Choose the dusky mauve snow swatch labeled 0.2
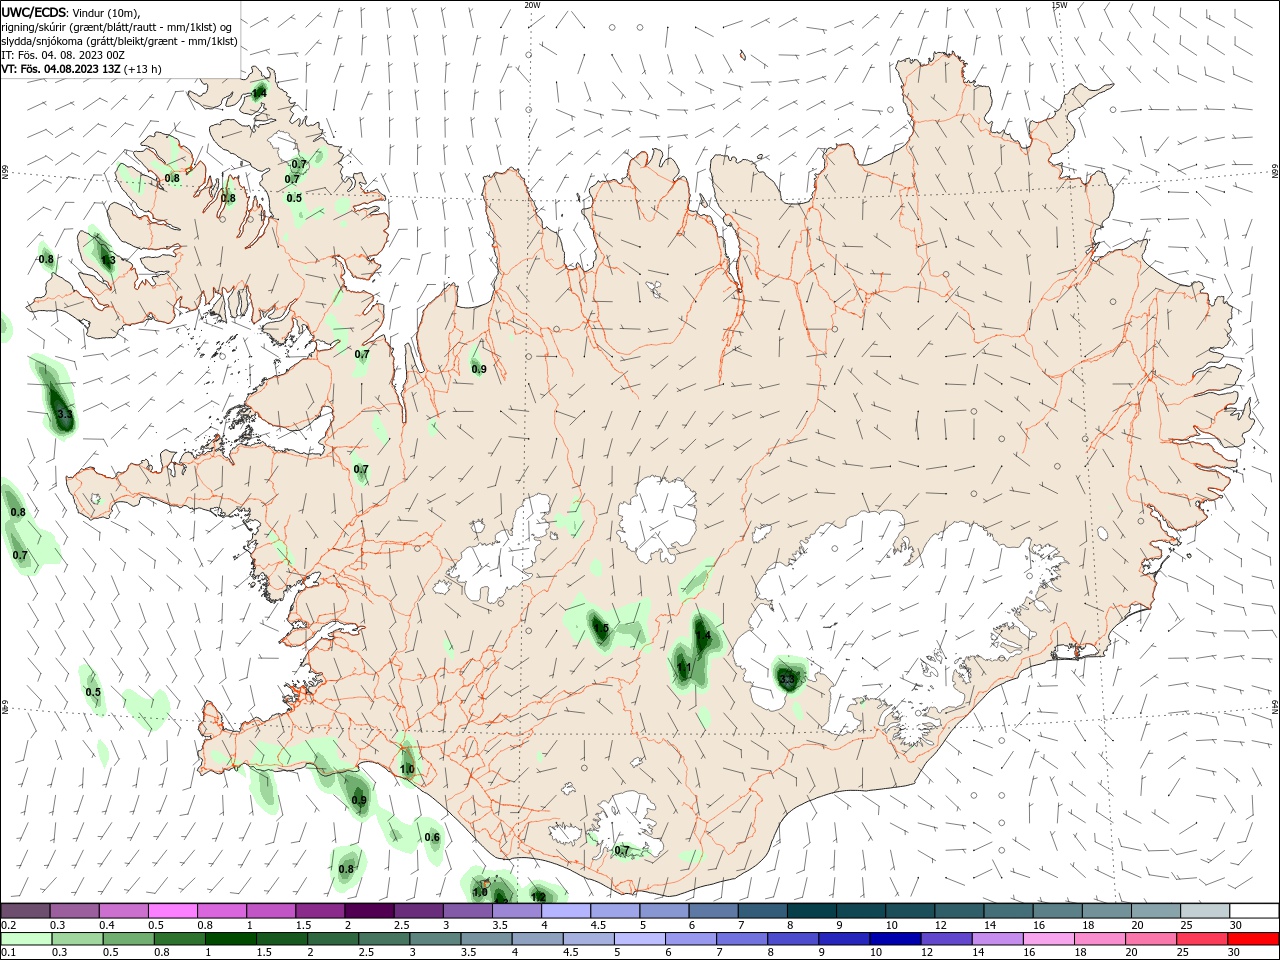Viewport: 1280px width, 960px height. point(26,911)
